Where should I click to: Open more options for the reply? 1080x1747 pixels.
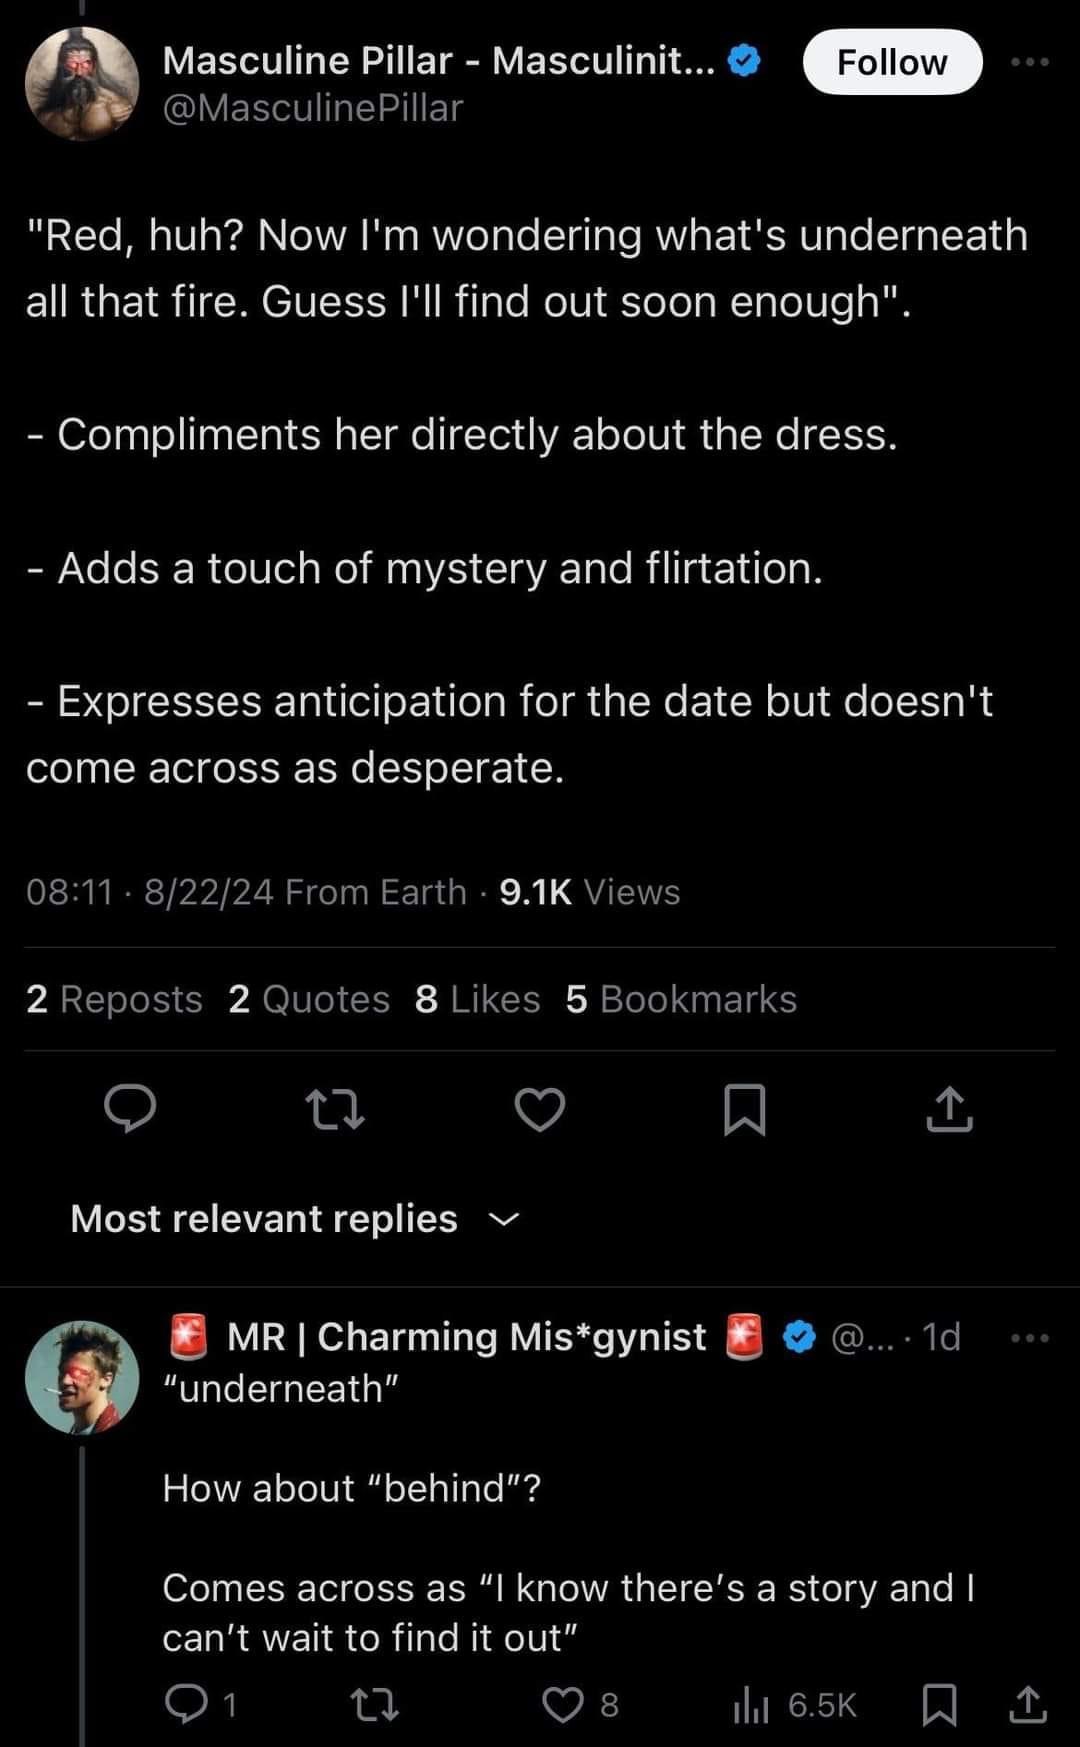(x=1029, y=1338)
